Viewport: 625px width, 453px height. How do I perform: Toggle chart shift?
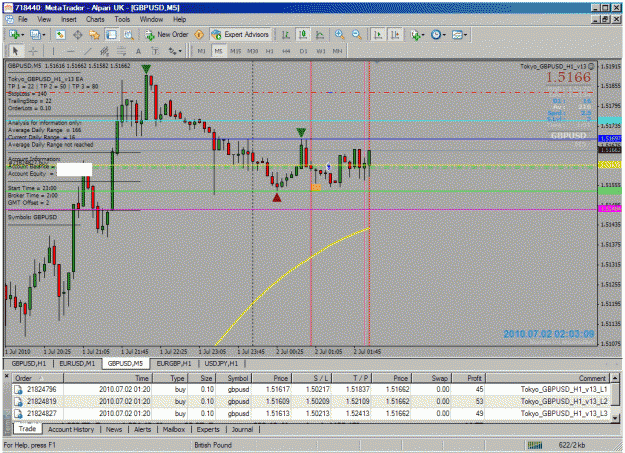tap(395, 35)
